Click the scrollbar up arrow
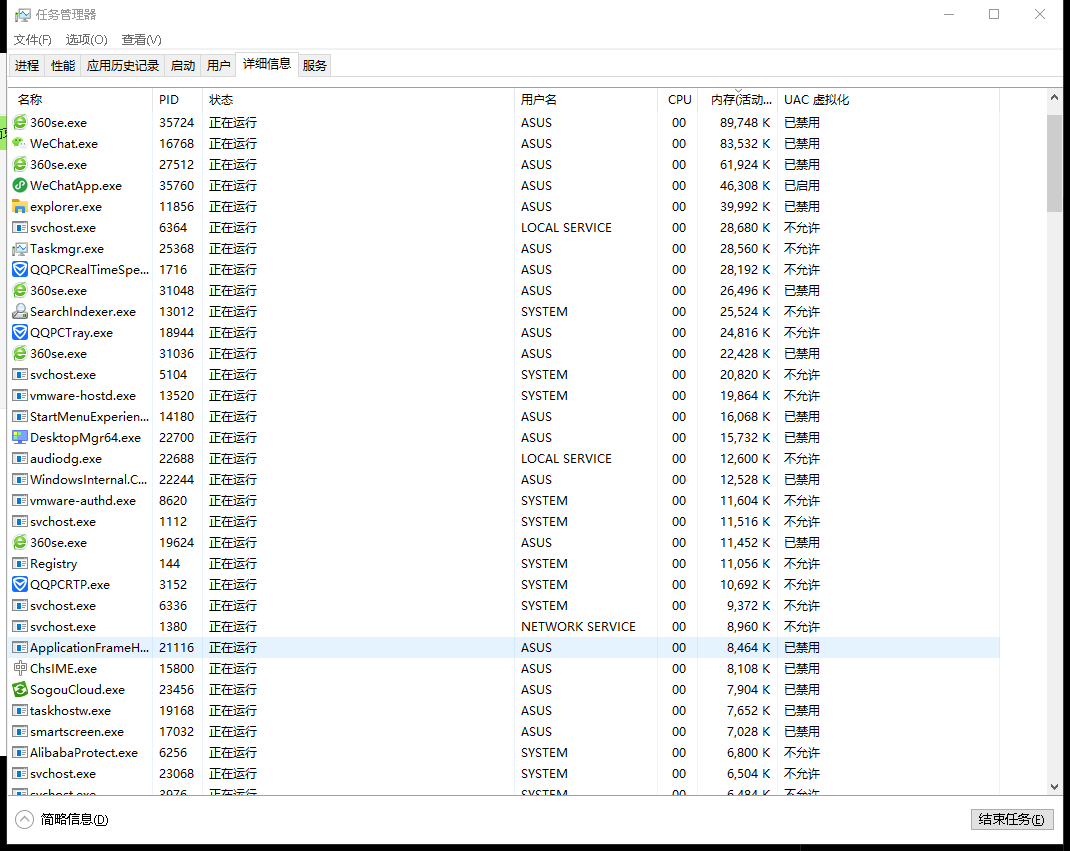 [x=1054, y=98]
